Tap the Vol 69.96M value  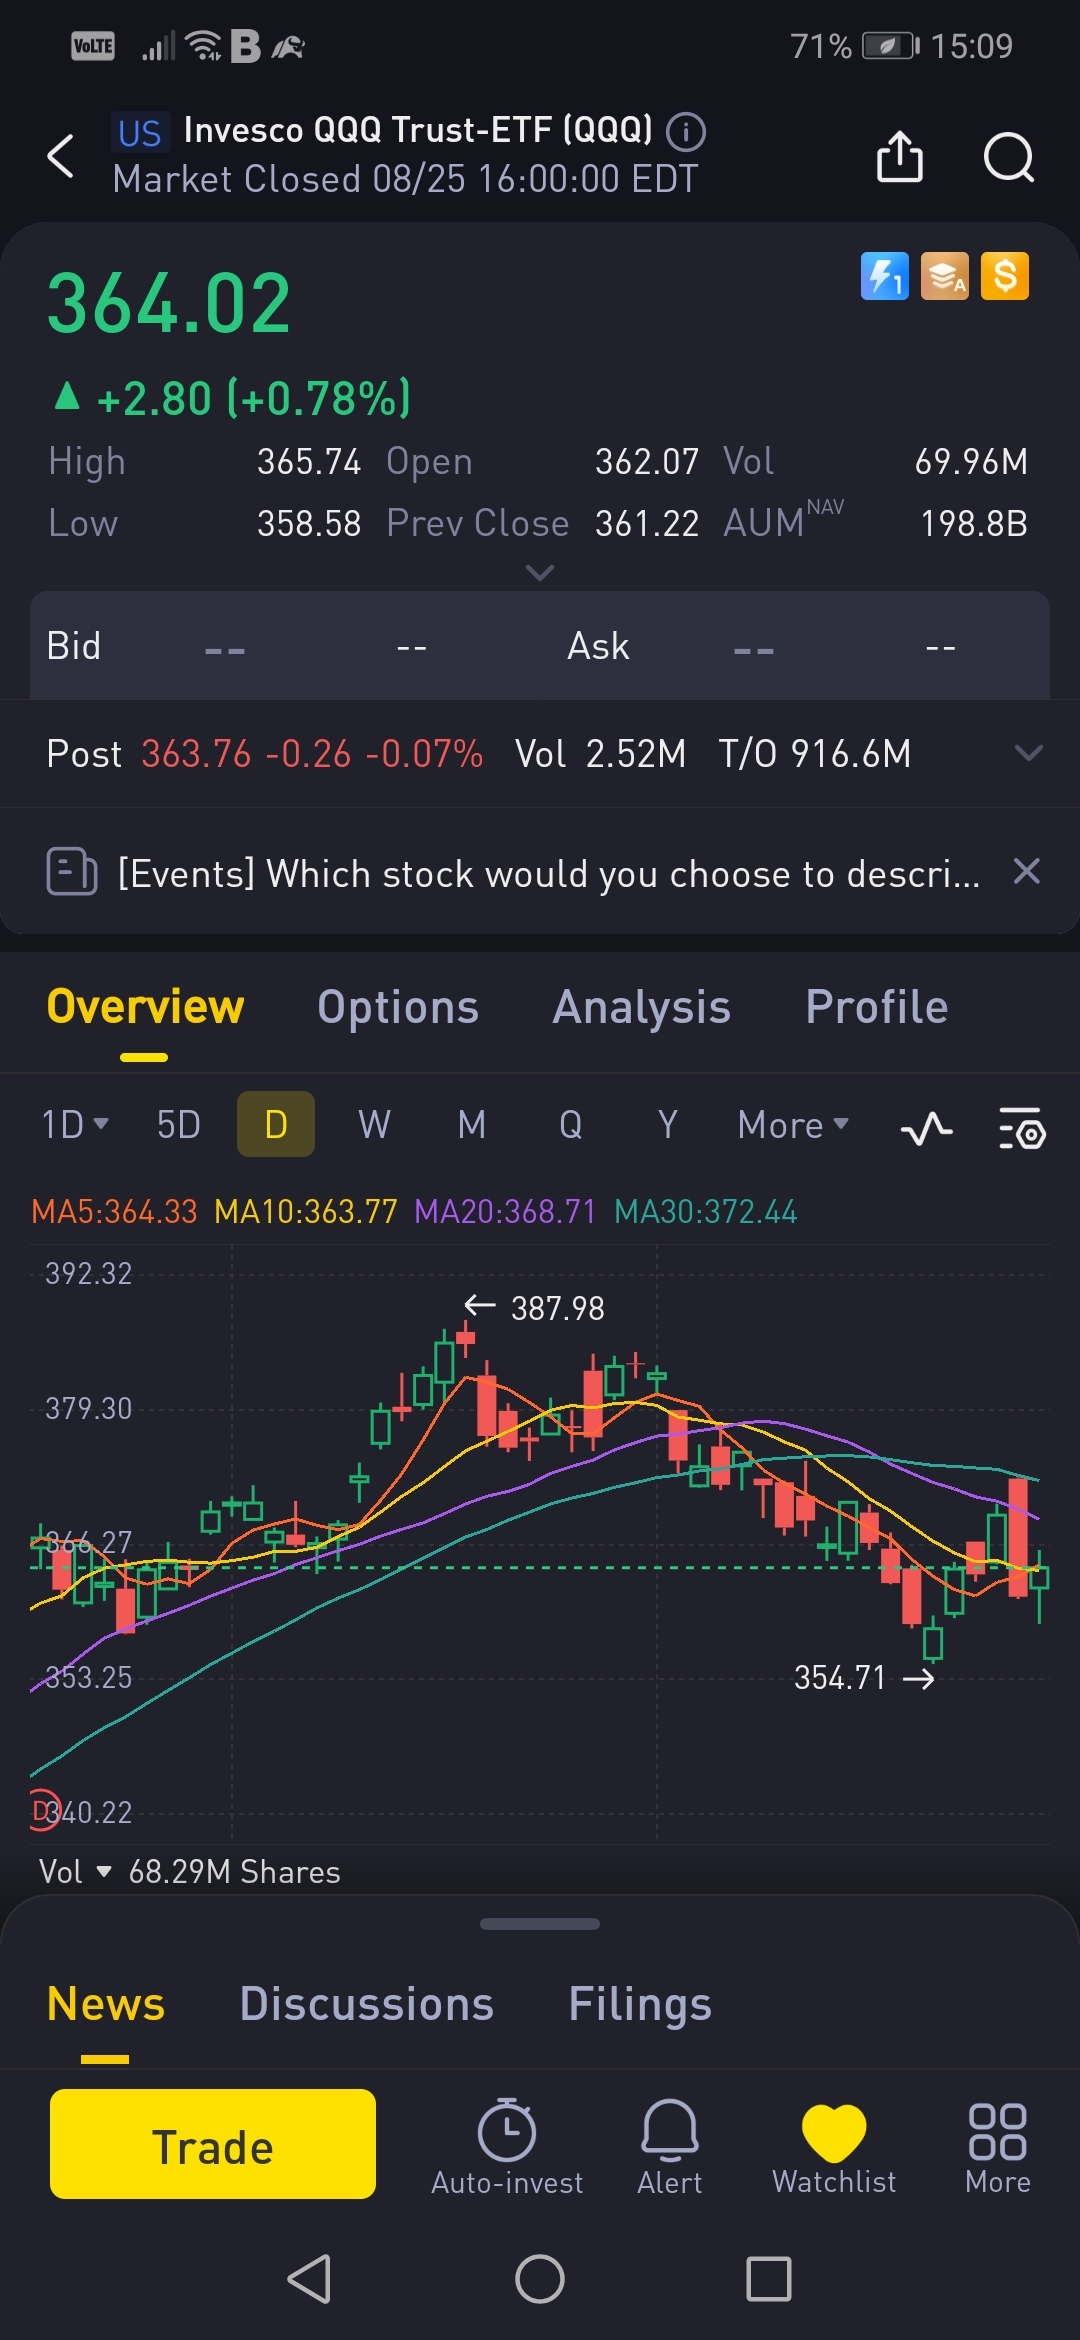971,461
